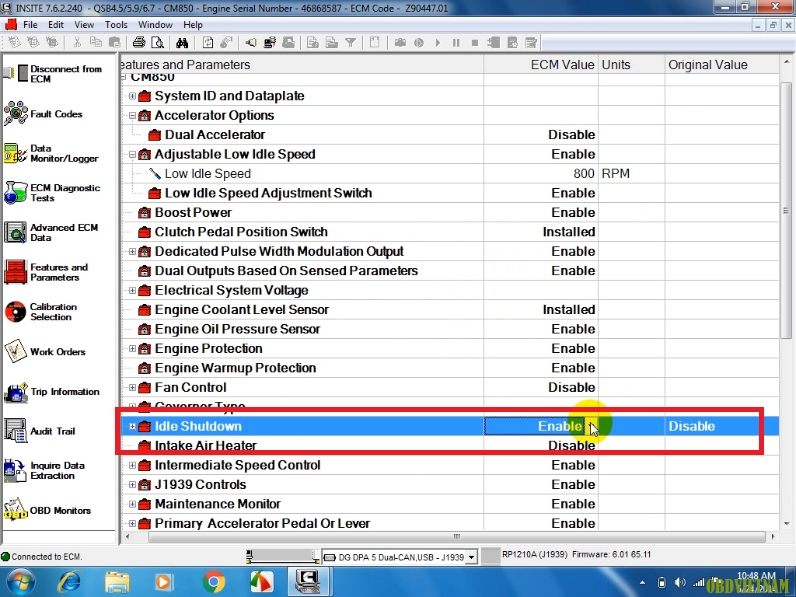Select Features and Parameters in sidebar
Viewport: 796px width, 597px height.
point(46,272)
